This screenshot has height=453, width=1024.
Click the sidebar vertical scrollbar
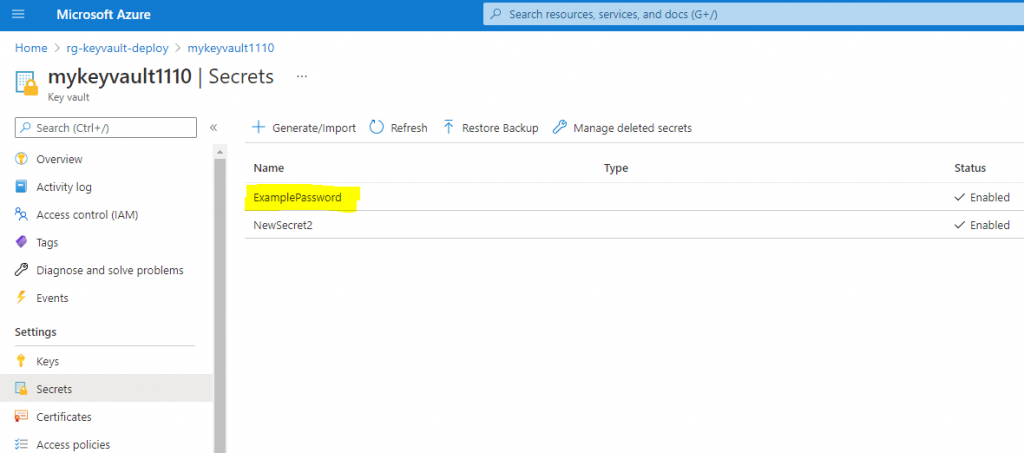221,300
